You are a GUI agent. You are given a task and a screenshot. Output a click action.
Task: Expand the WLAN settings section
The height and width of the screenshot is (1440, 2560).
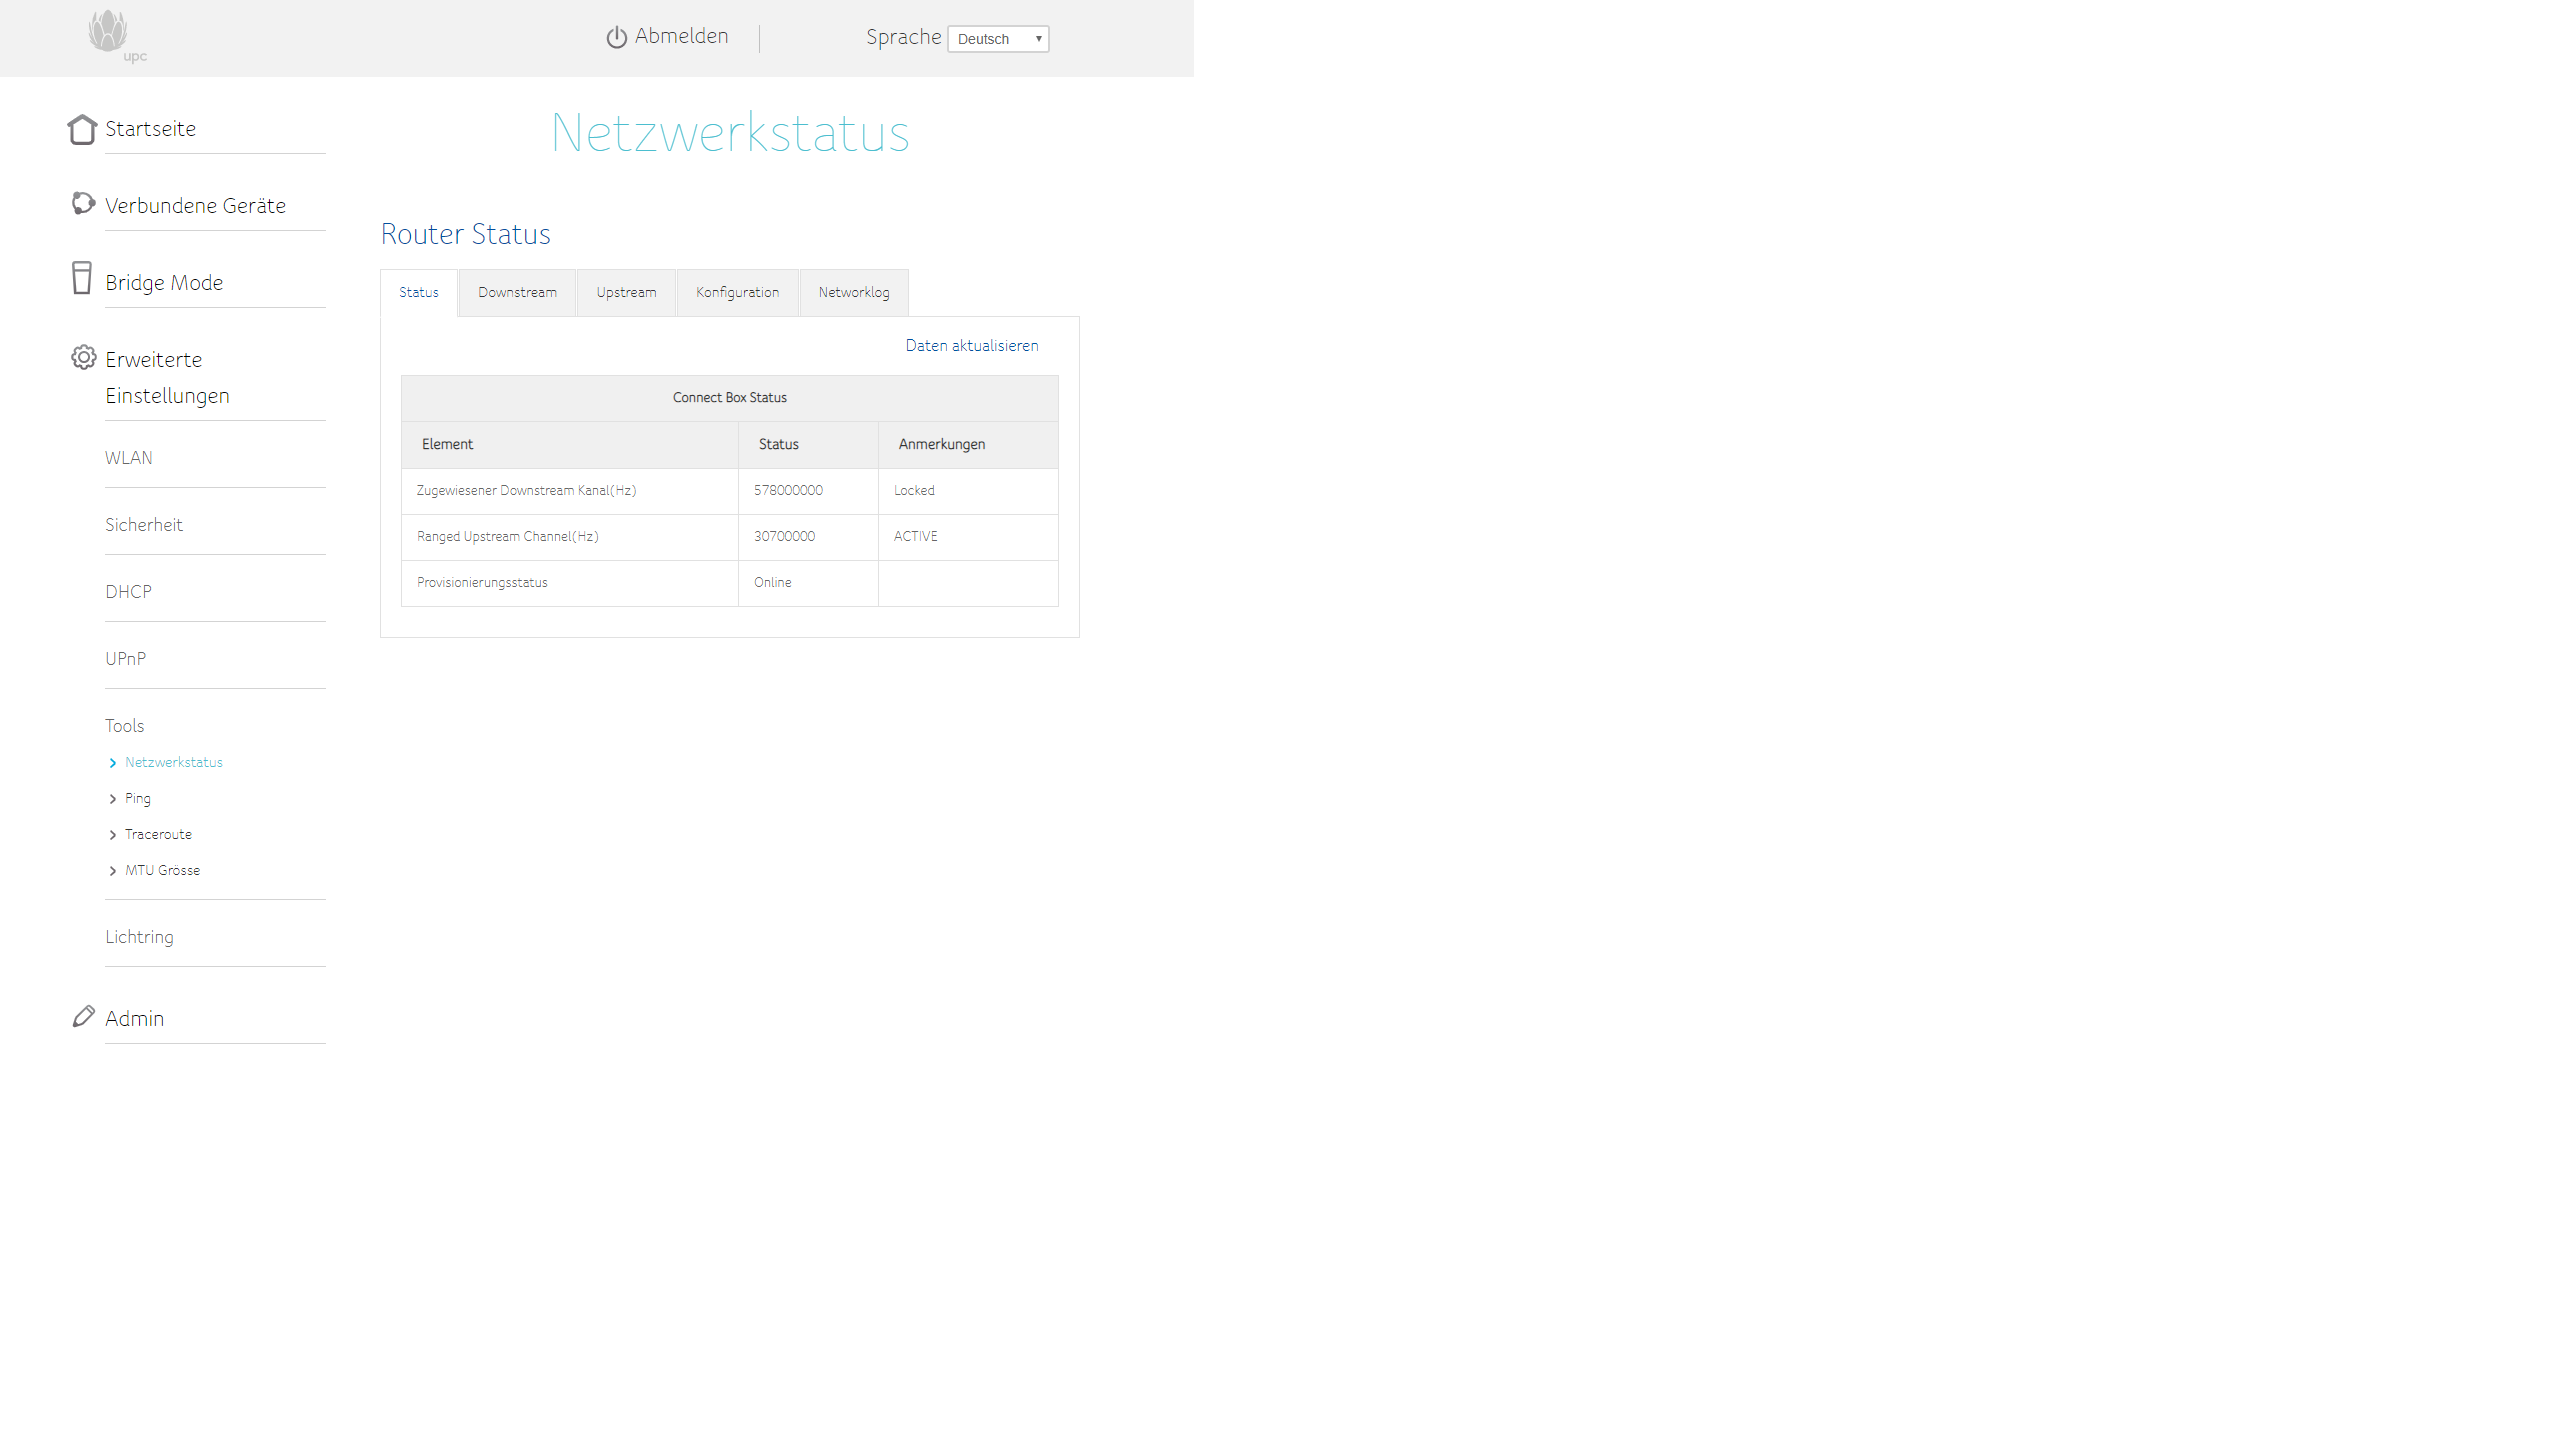129,458
